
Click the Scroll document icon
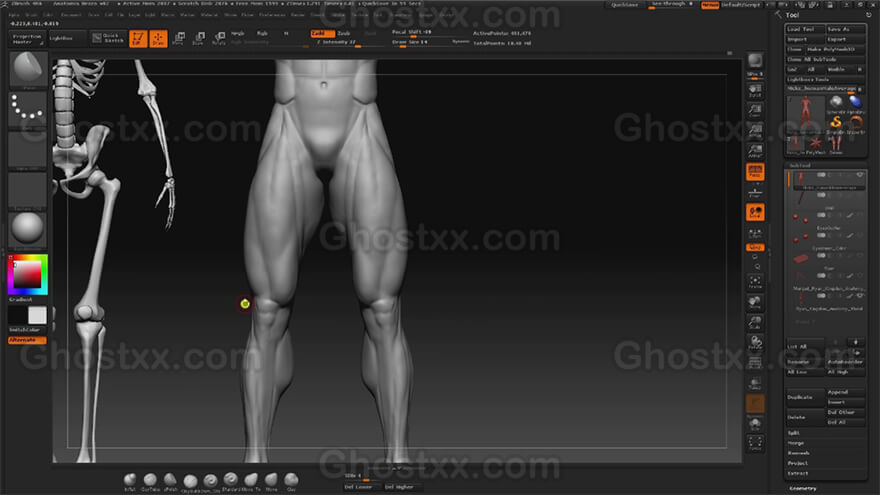(x=755, y=90)
